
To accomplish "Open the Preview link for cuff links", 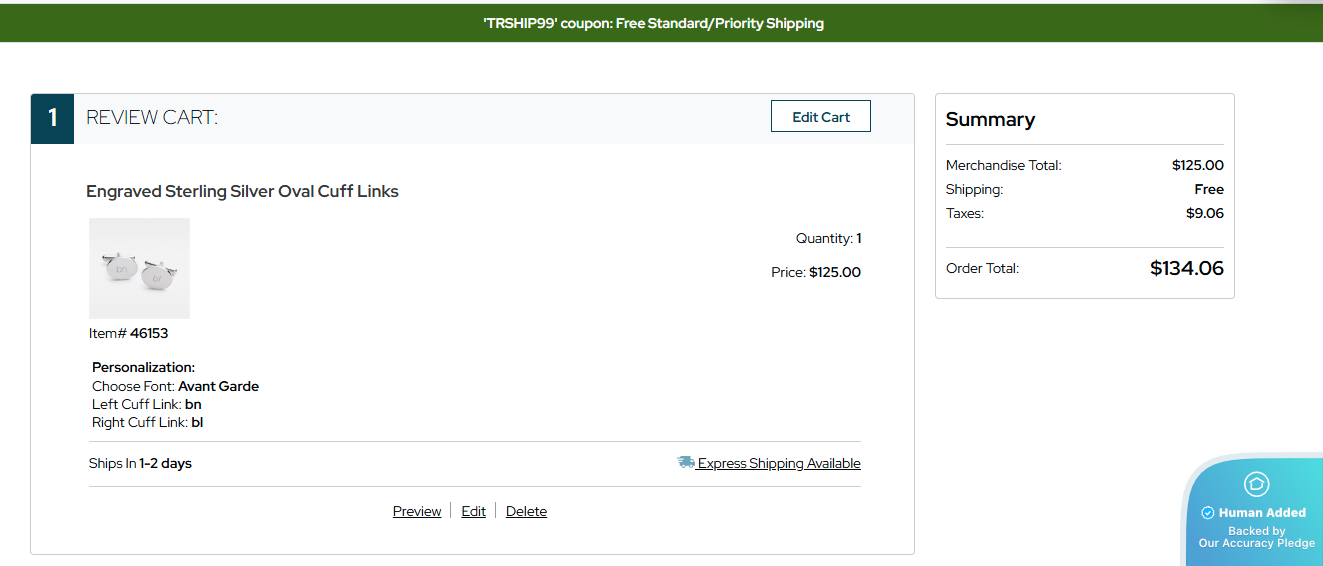I will (417, 511).
